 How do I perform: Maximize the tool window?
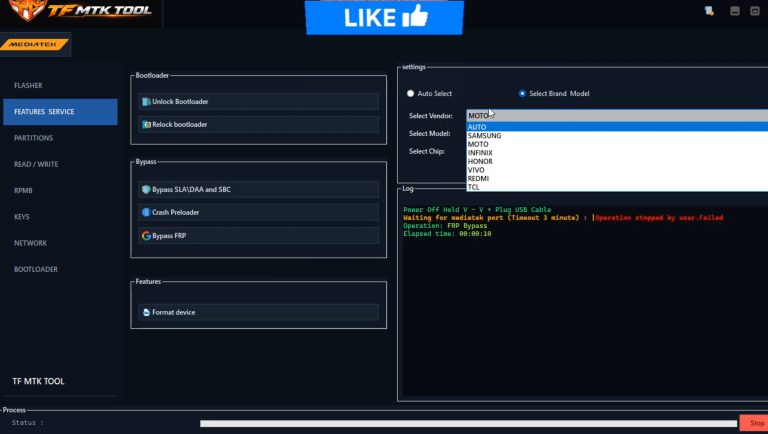(x=755, y=11)
